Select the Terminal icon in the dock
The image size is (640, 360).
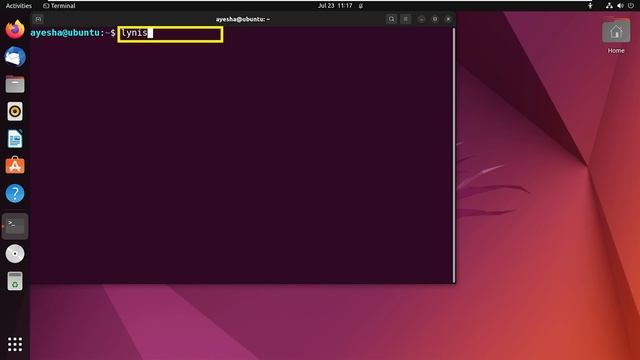click(x=15, y=226)
